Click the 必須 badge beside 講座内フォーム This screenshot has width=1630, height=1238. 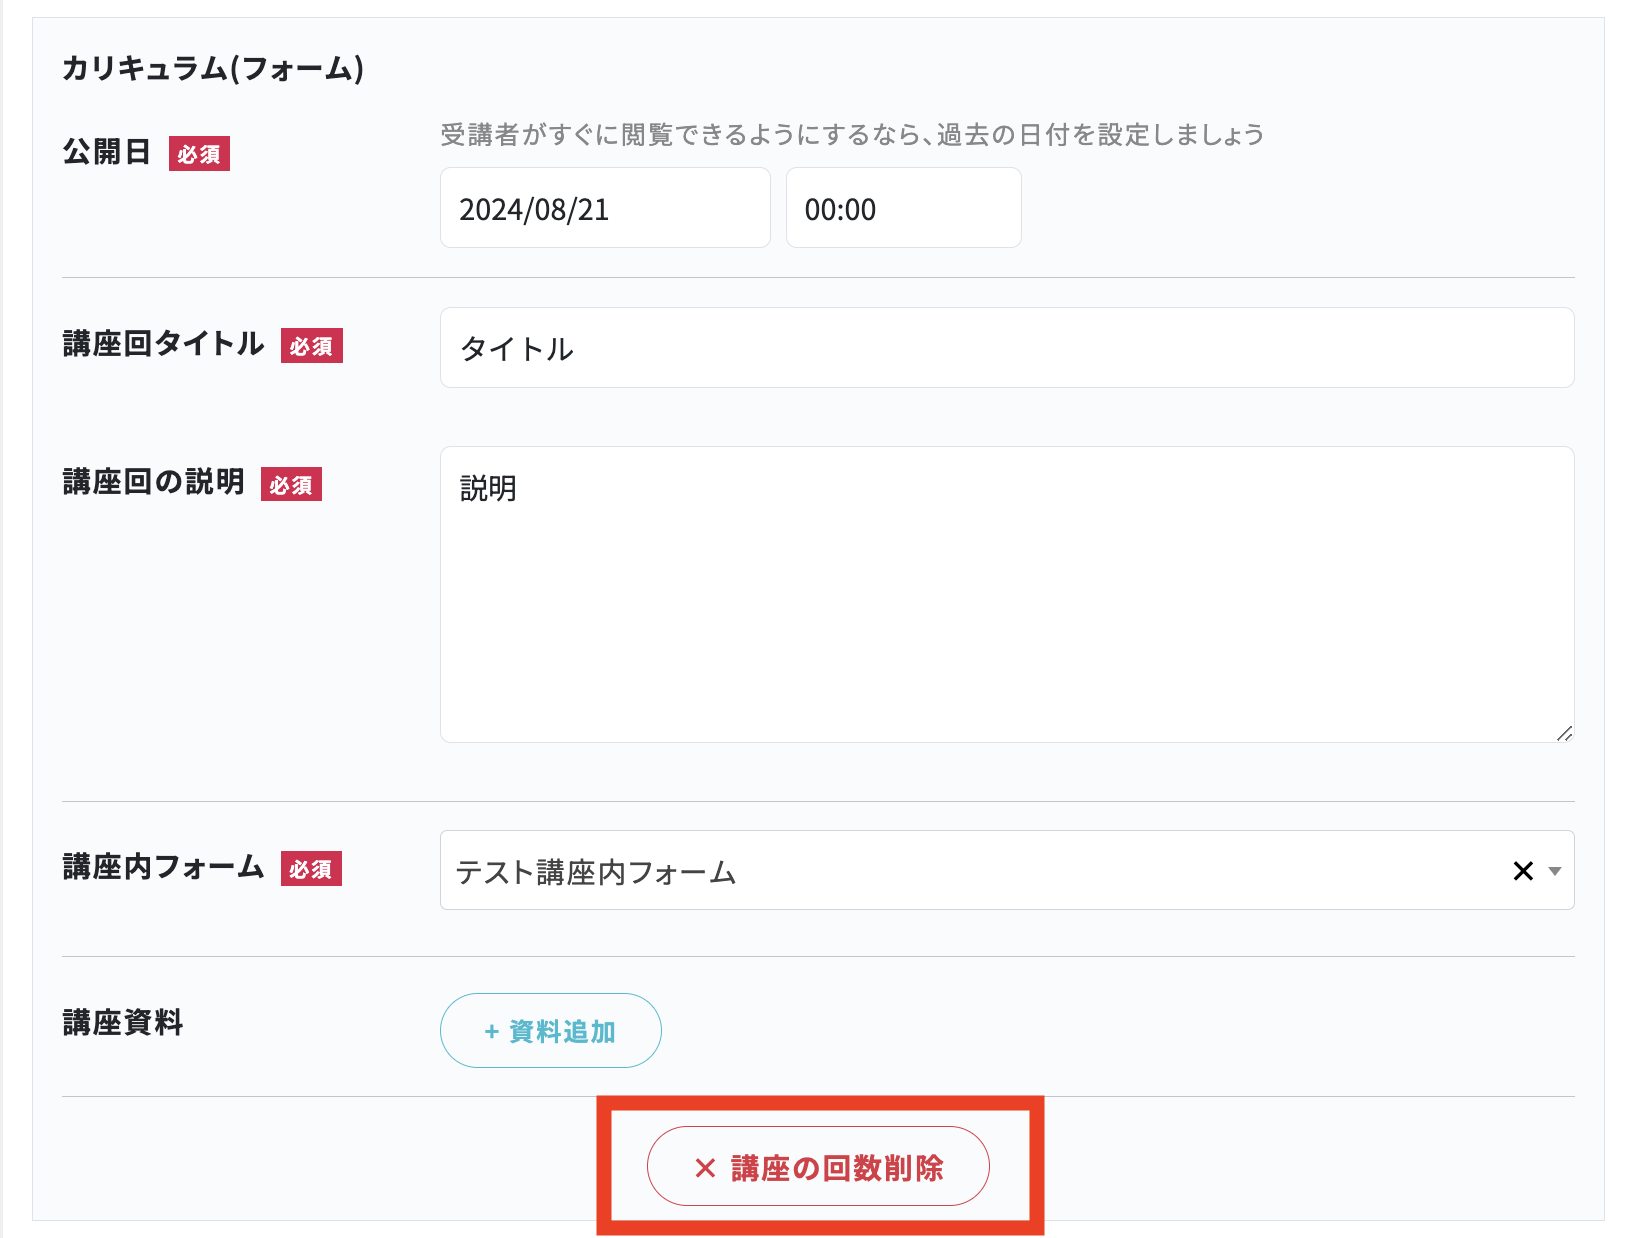click(311, 869)
